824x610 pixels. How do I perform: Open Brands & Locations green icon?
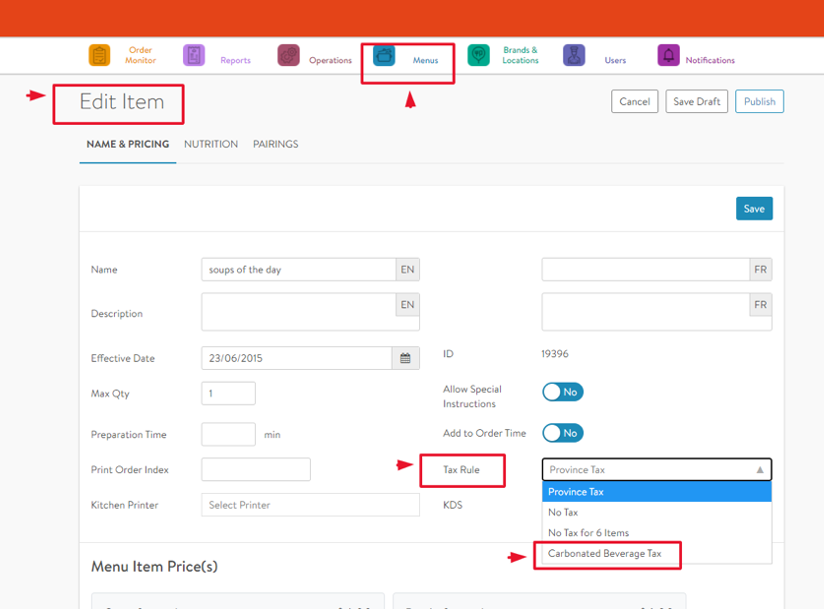pos(479,56)
